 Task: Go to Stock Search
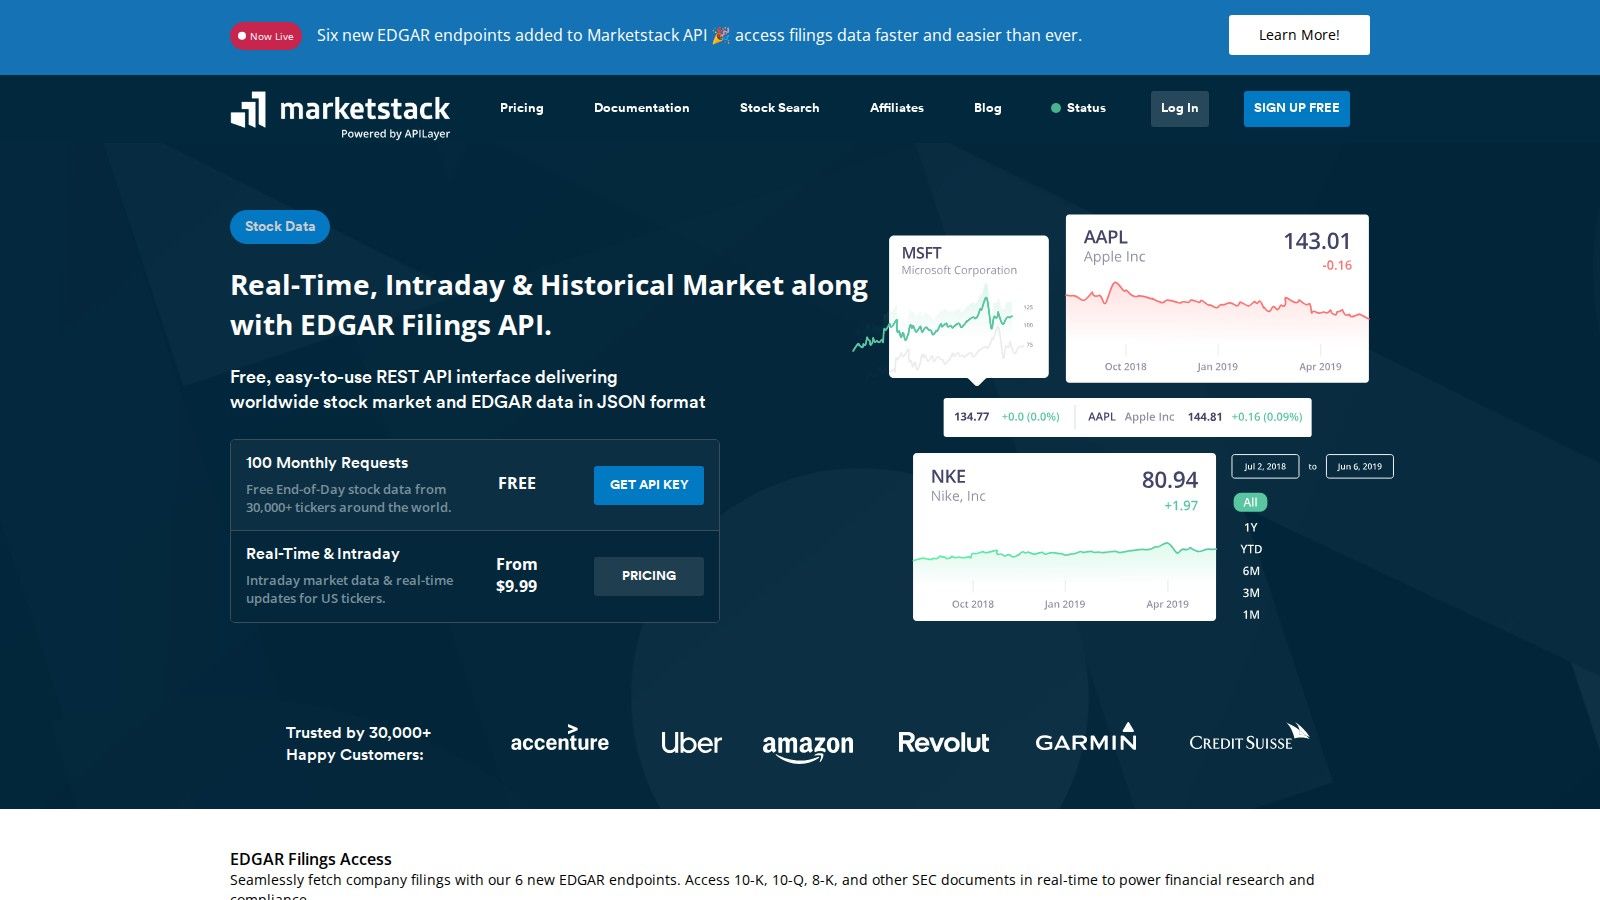pos(780,108)
